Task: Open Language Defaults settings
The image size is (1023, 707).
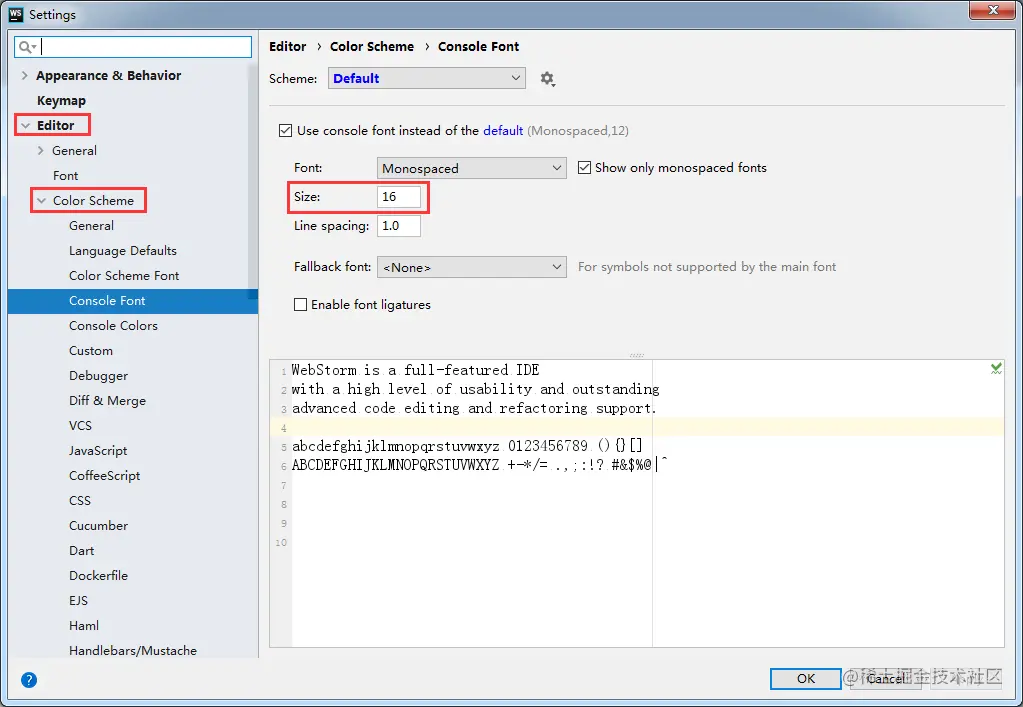Action: pos(123,250)
